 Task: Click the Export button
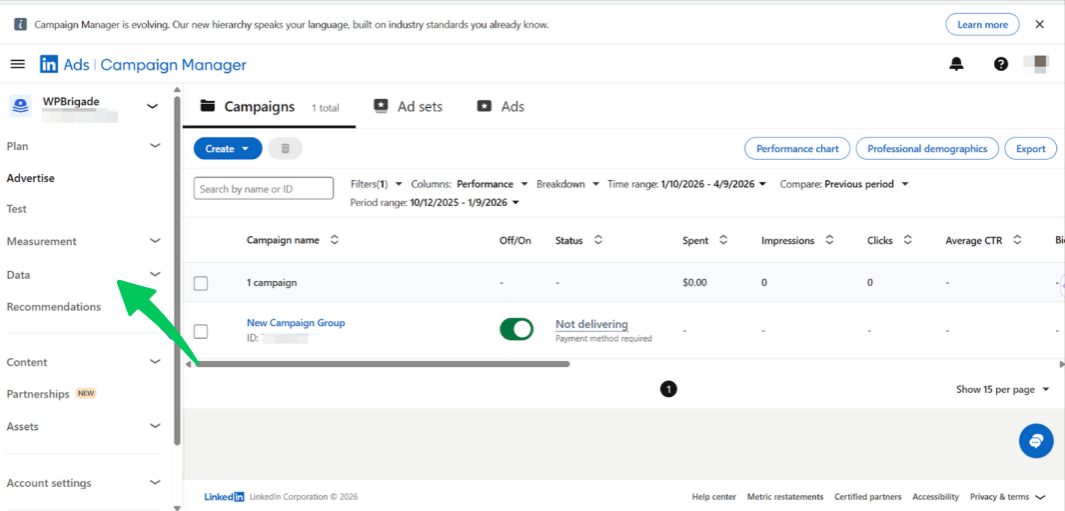(1030, 148)
